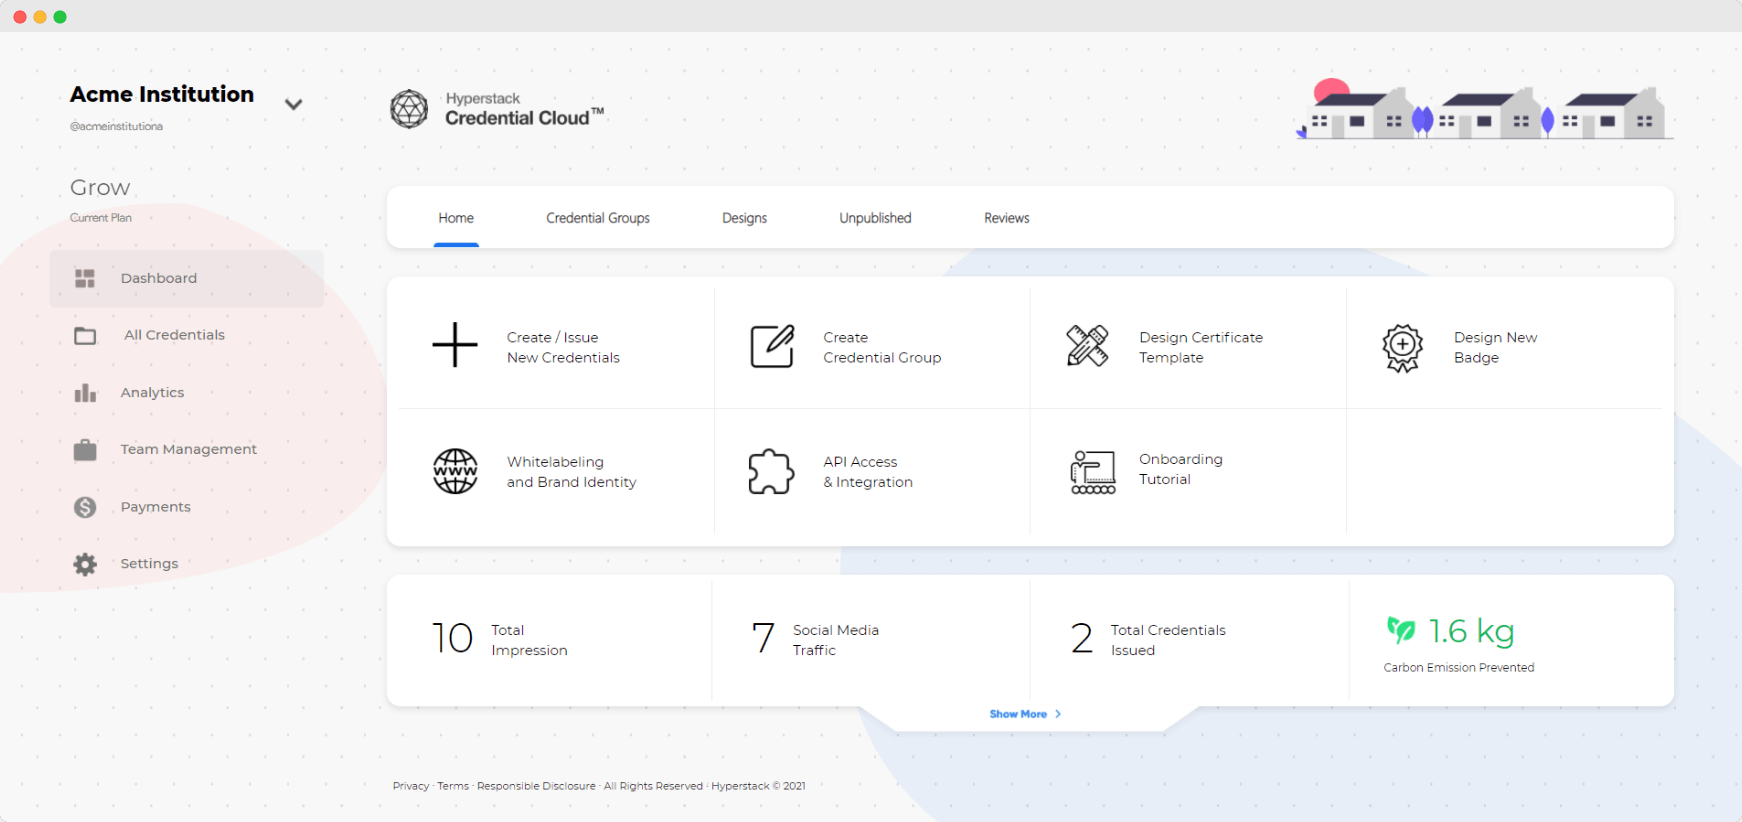This screenshot has width=1742, height=822.
Task: Open API Access & Integration
Action: point(868,472)
